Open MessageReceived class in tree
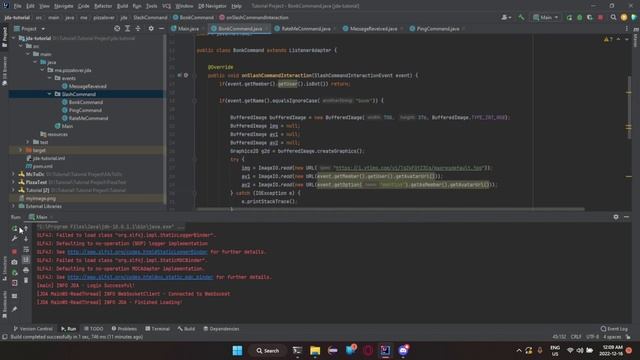The height and width of the screenshot is (360, 640). click(x=84, y=86)
